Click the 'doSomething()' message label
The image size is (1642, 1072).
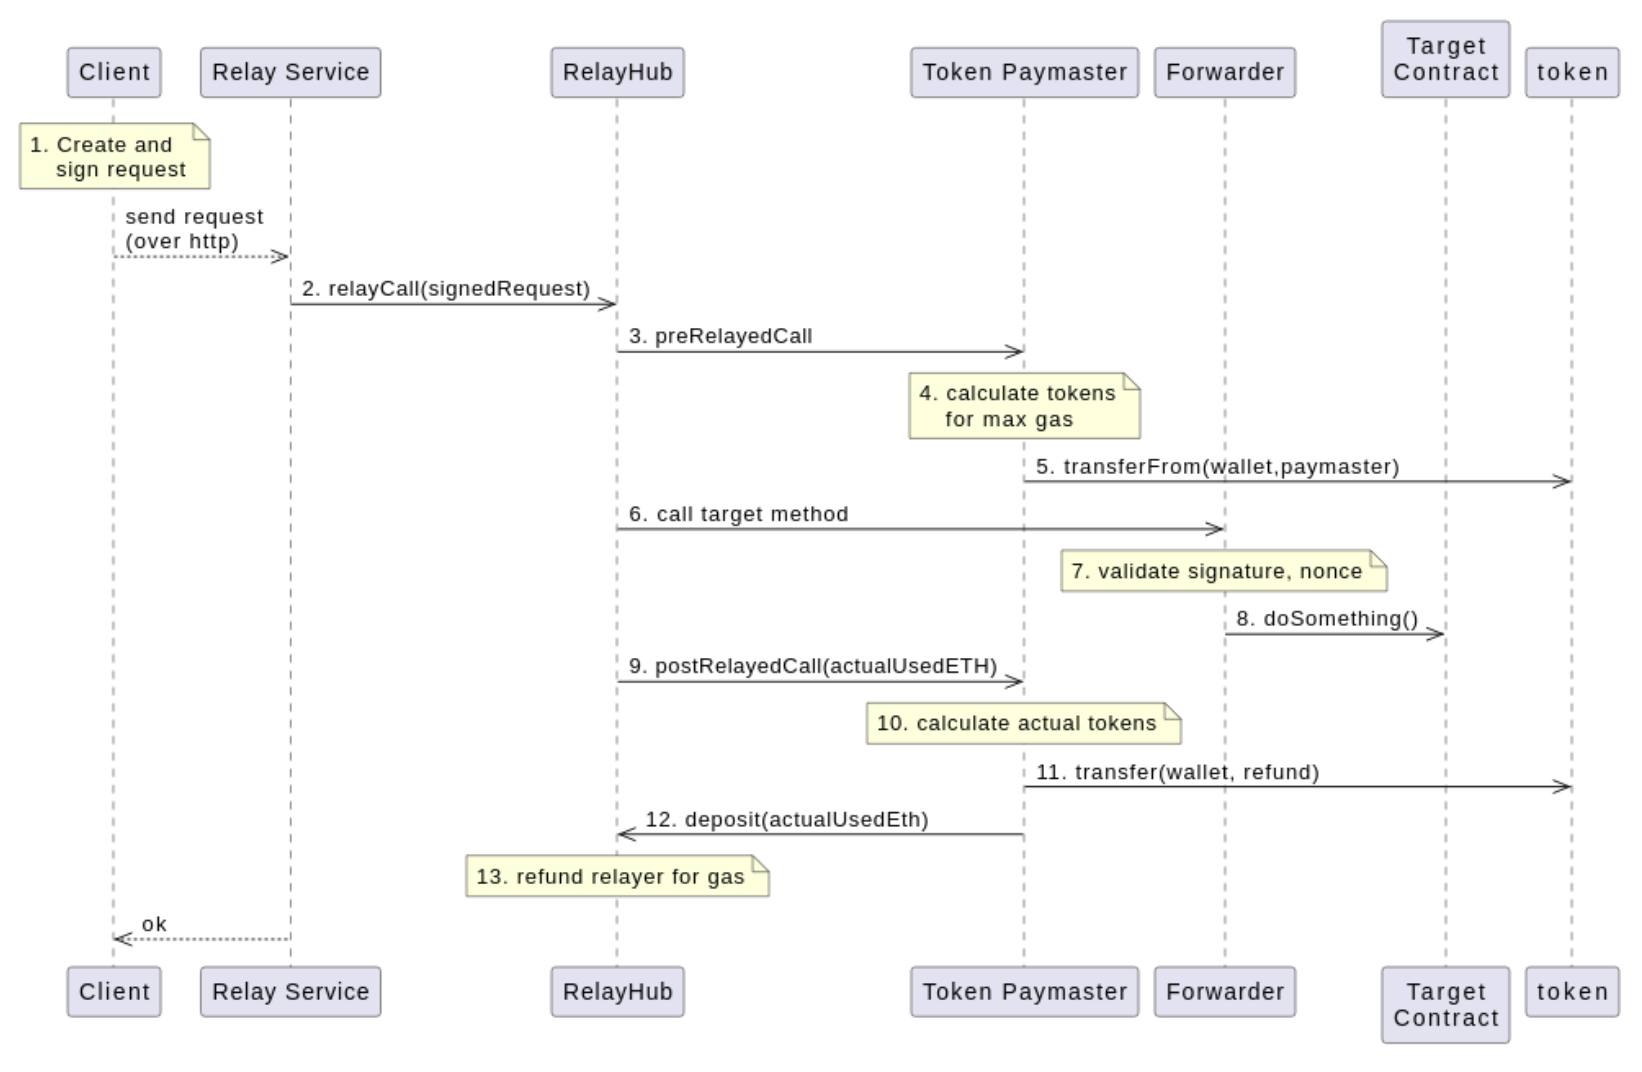click(x=1326, y=618)
